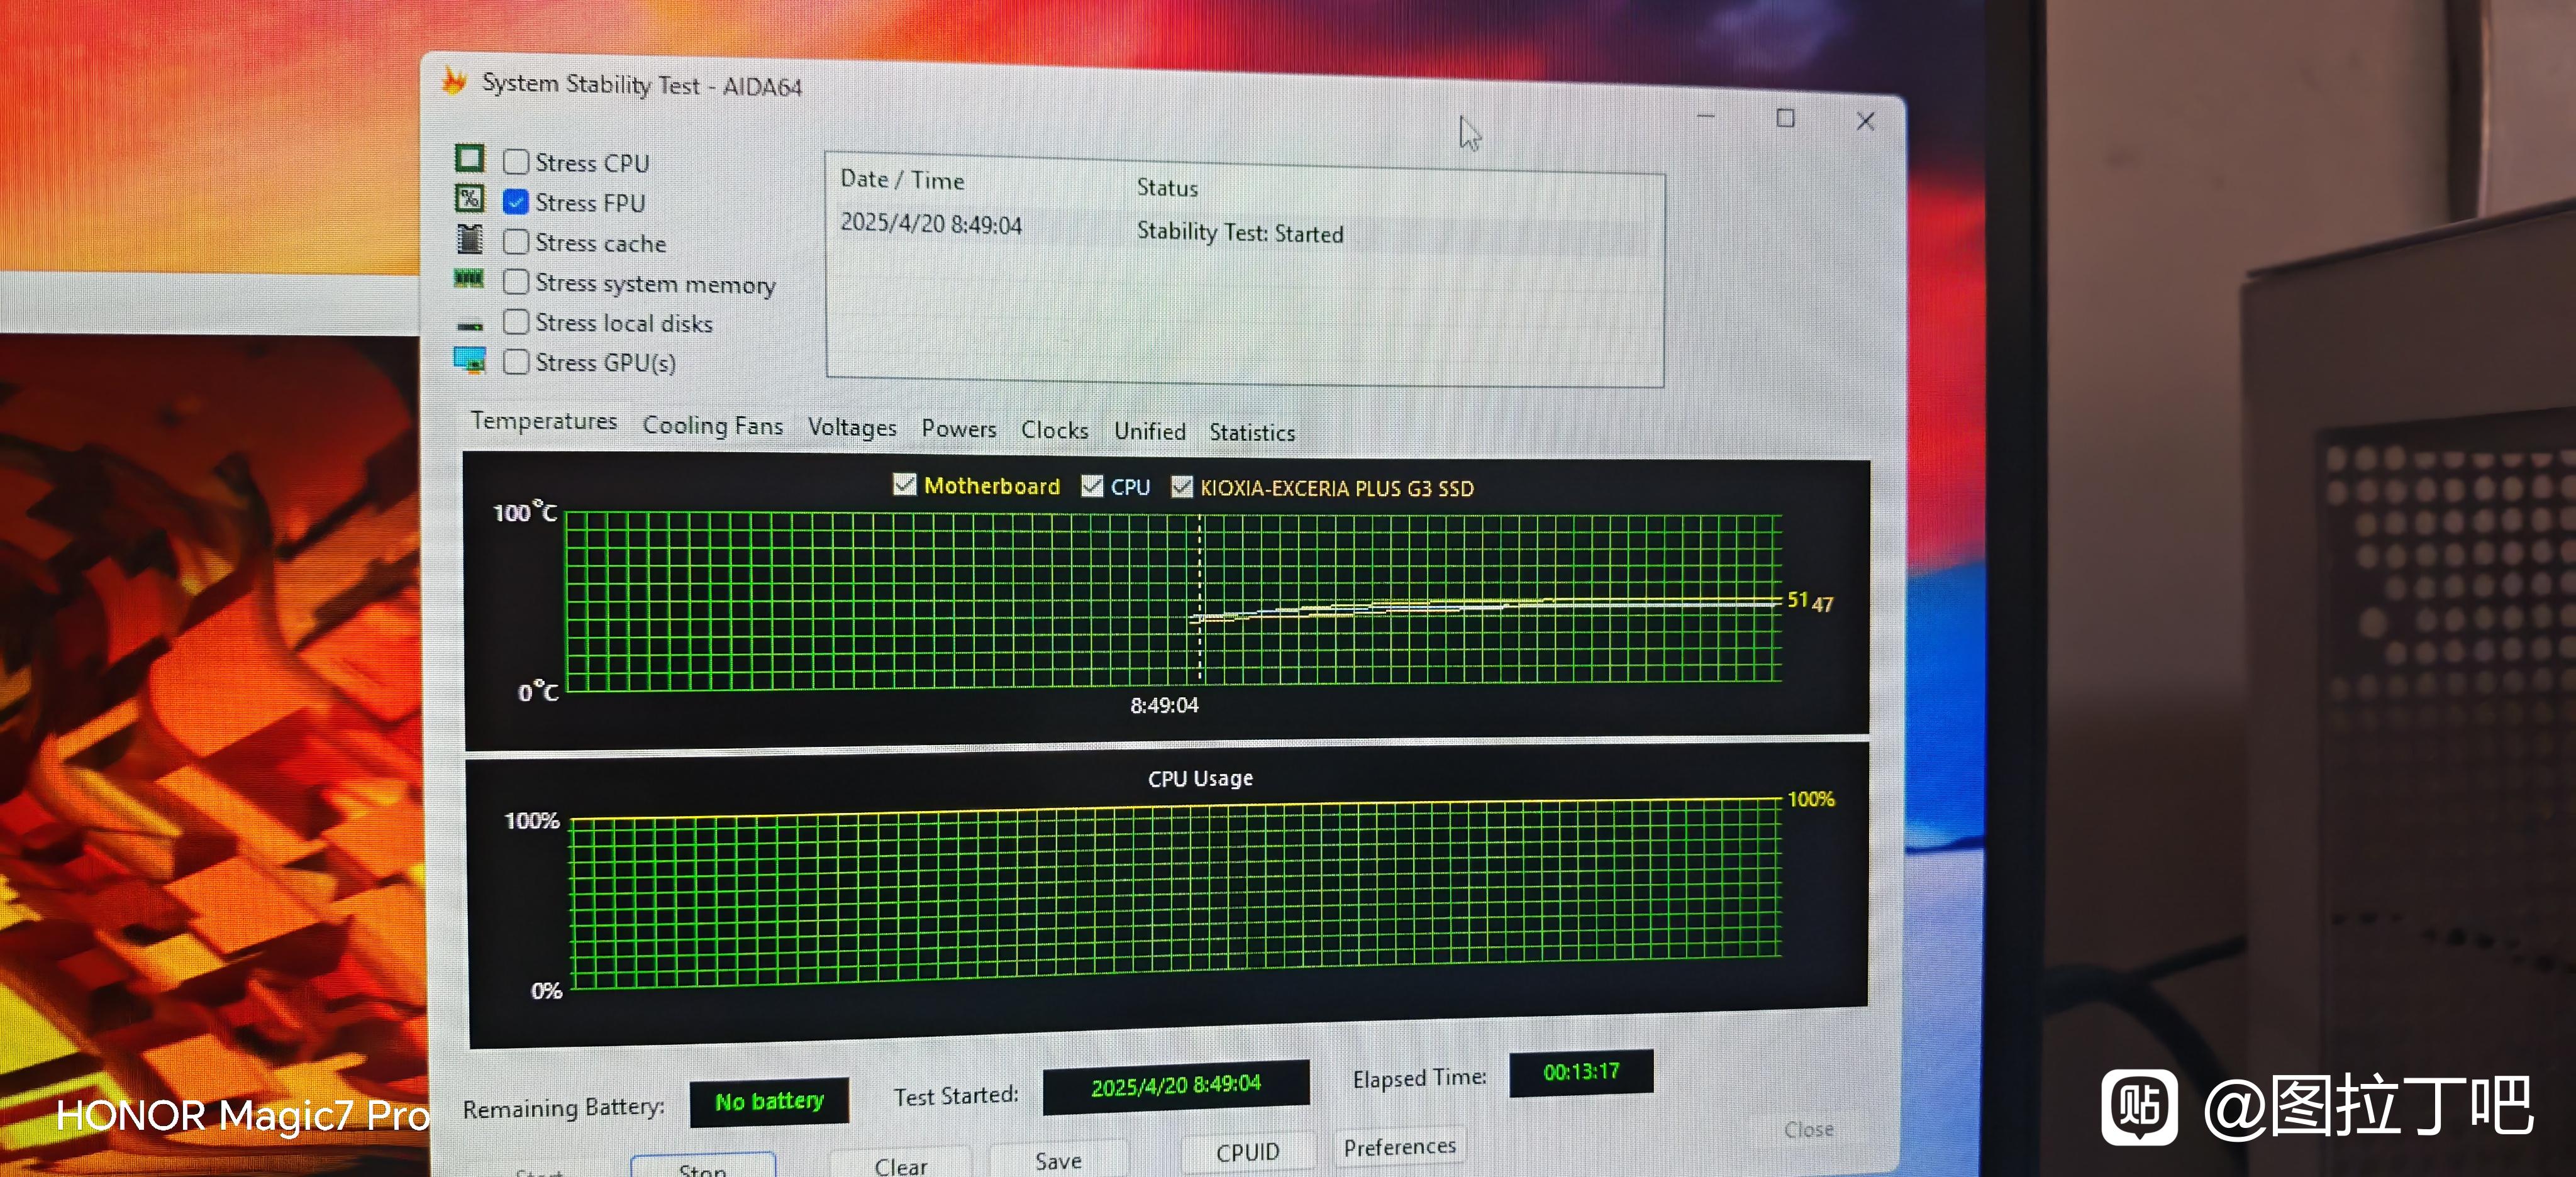This screenshot has height=1177, width=2576.
Task: Click the RAM module icon beside Stress system memory
Action: 469,279
